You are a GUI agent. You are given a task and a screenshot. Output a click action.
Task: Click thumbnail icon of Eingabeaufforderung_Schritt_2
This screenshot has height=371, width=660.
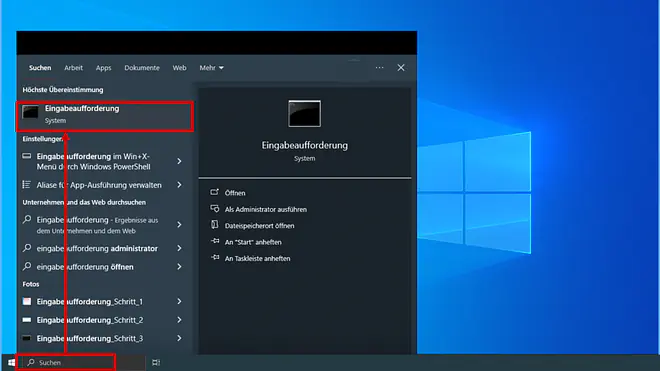coord(27,320)
